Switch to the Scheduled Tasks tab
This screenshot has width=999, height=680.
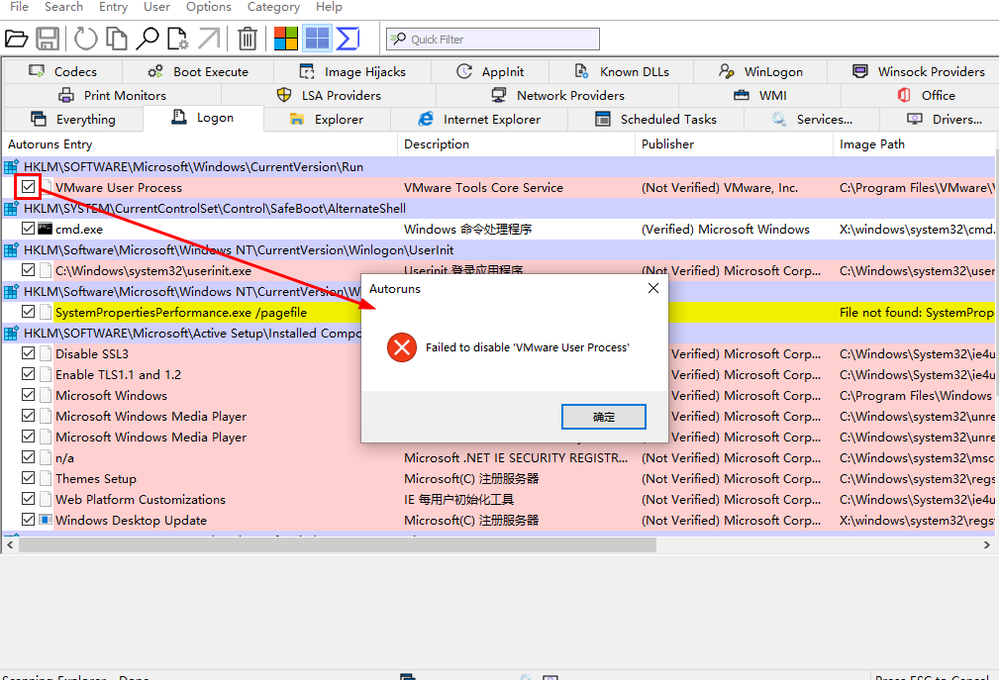[656, 119]
